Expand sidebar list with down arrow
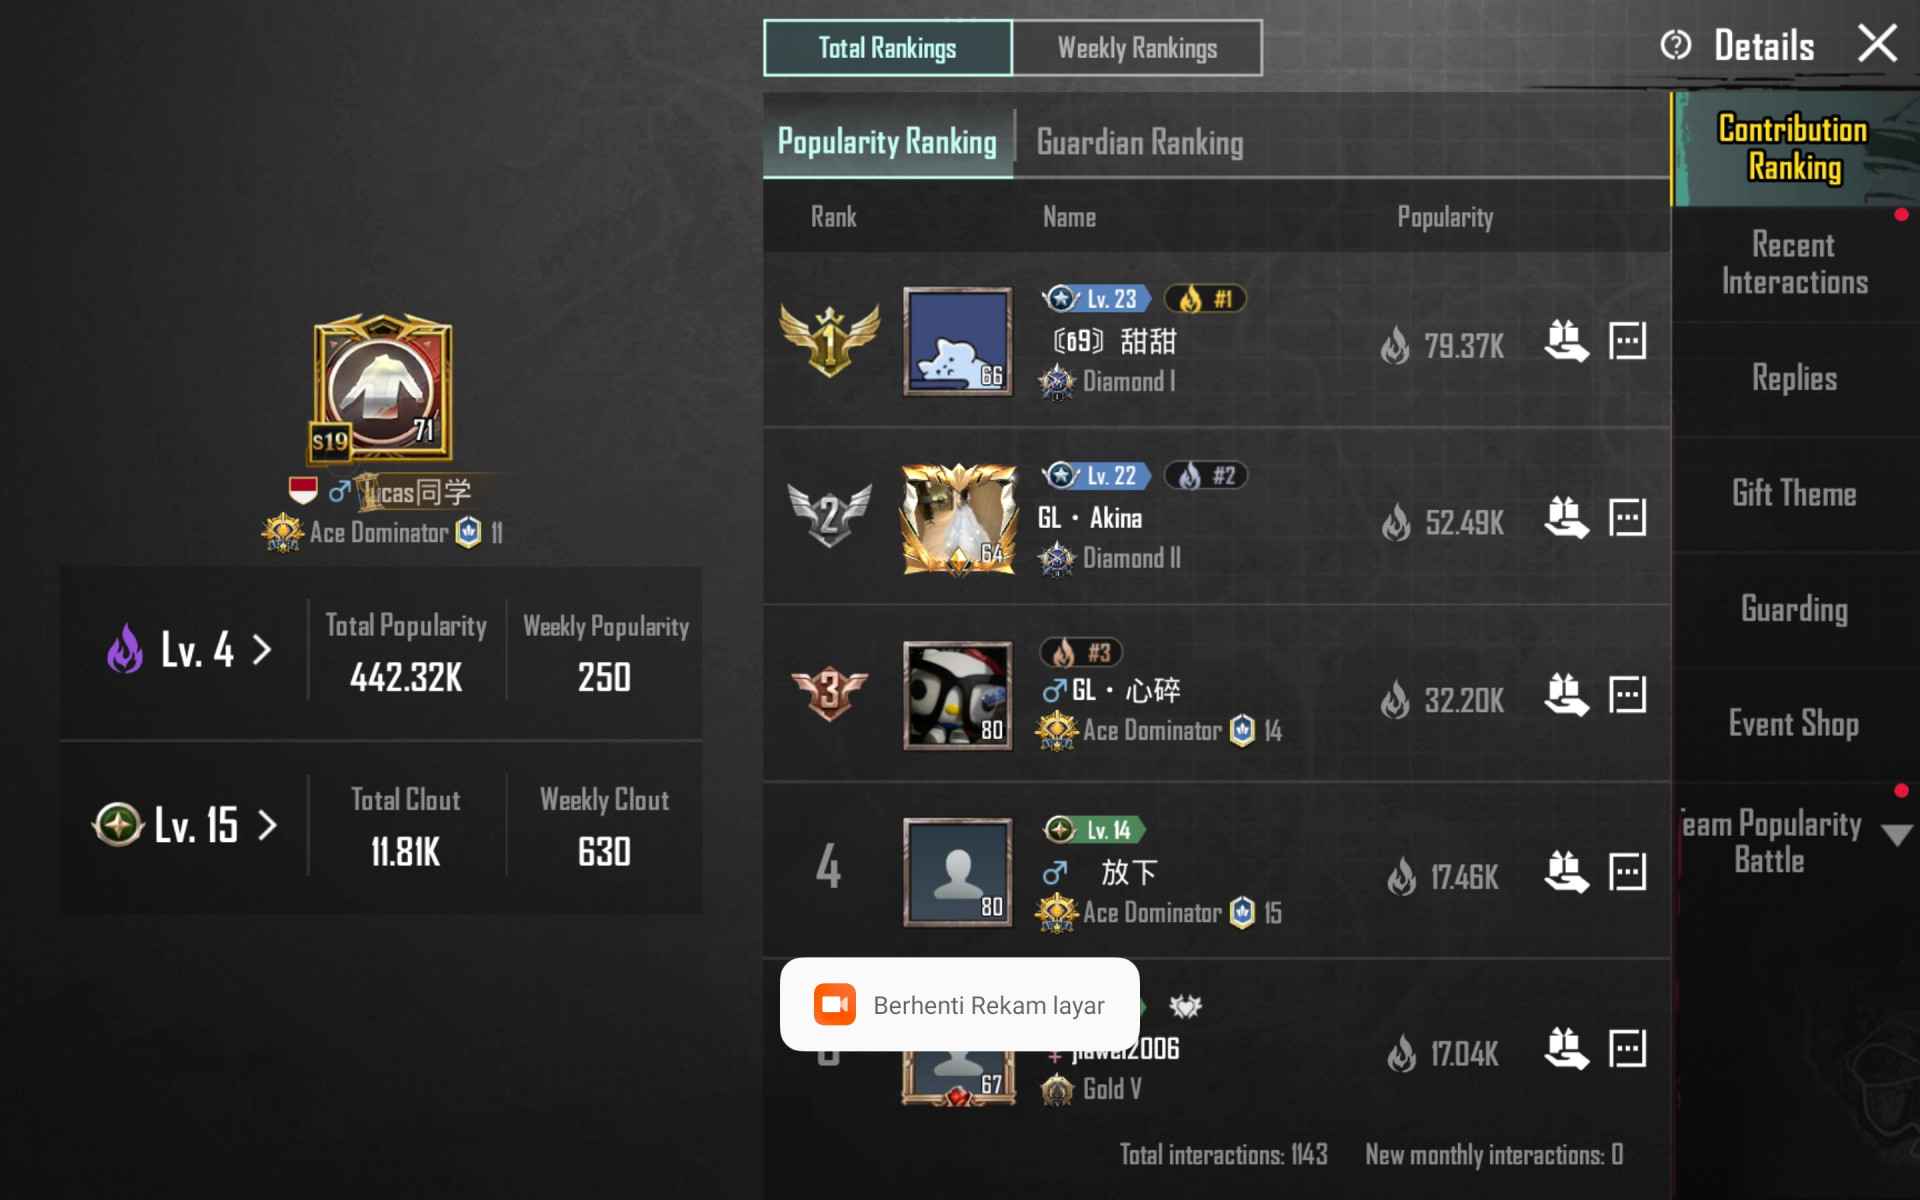Viewport: 1920px width, 1200px height. pos(1897,835)
